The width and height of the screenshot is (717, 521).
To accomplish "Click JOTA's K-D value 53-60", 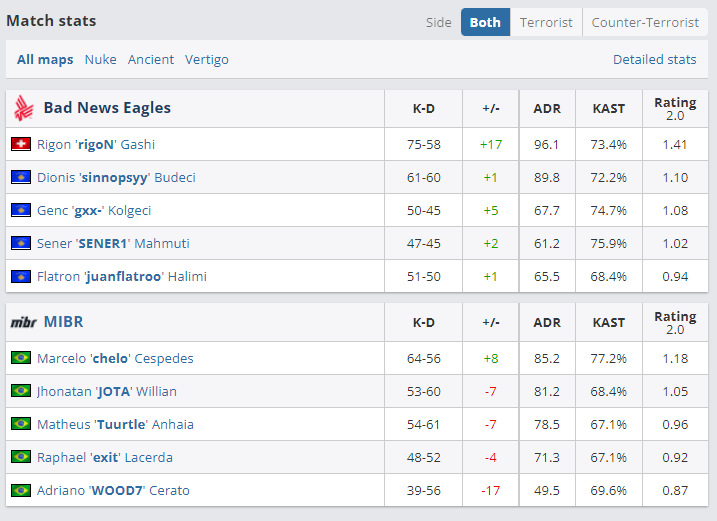I will pos(423,392).
